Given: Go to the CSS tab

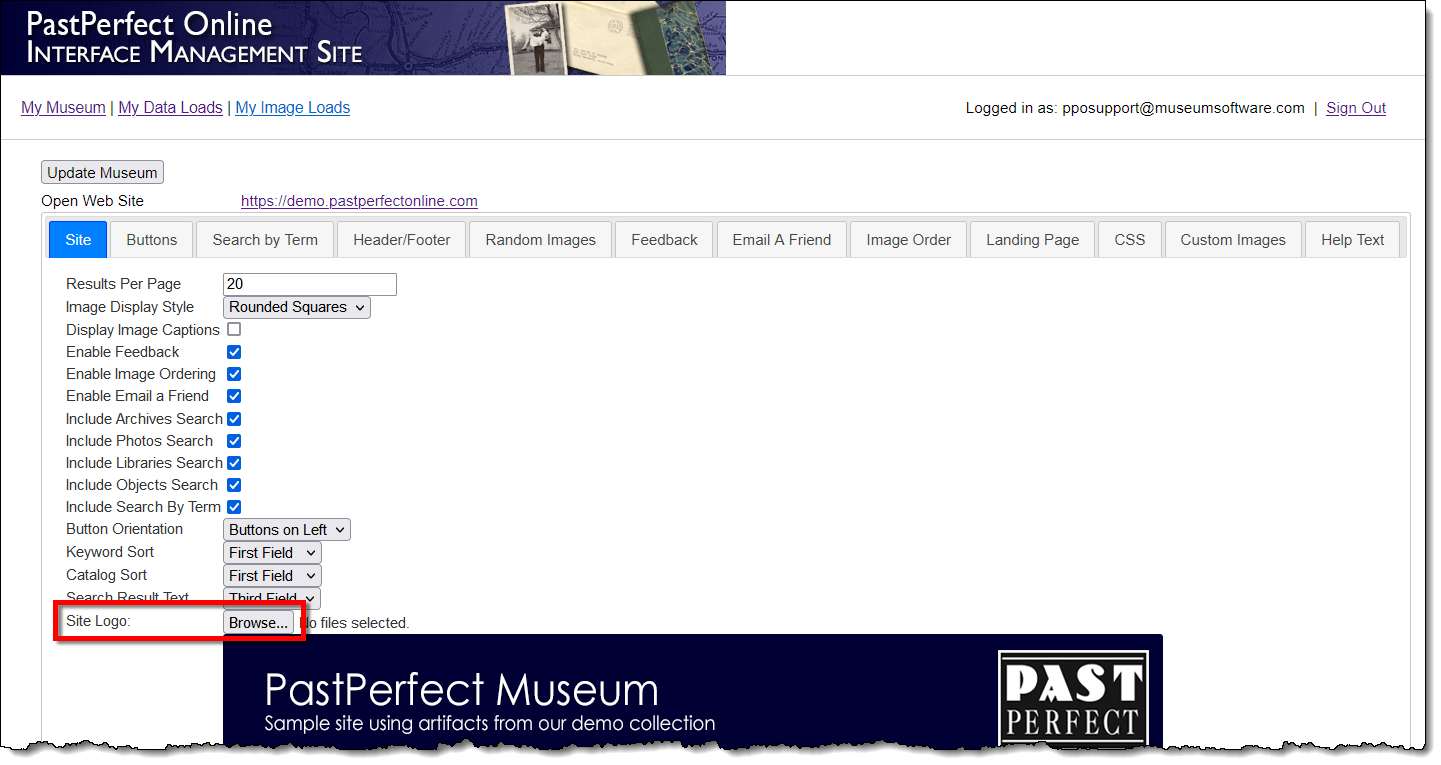Looking at the screenshot, I should 1129,240.
